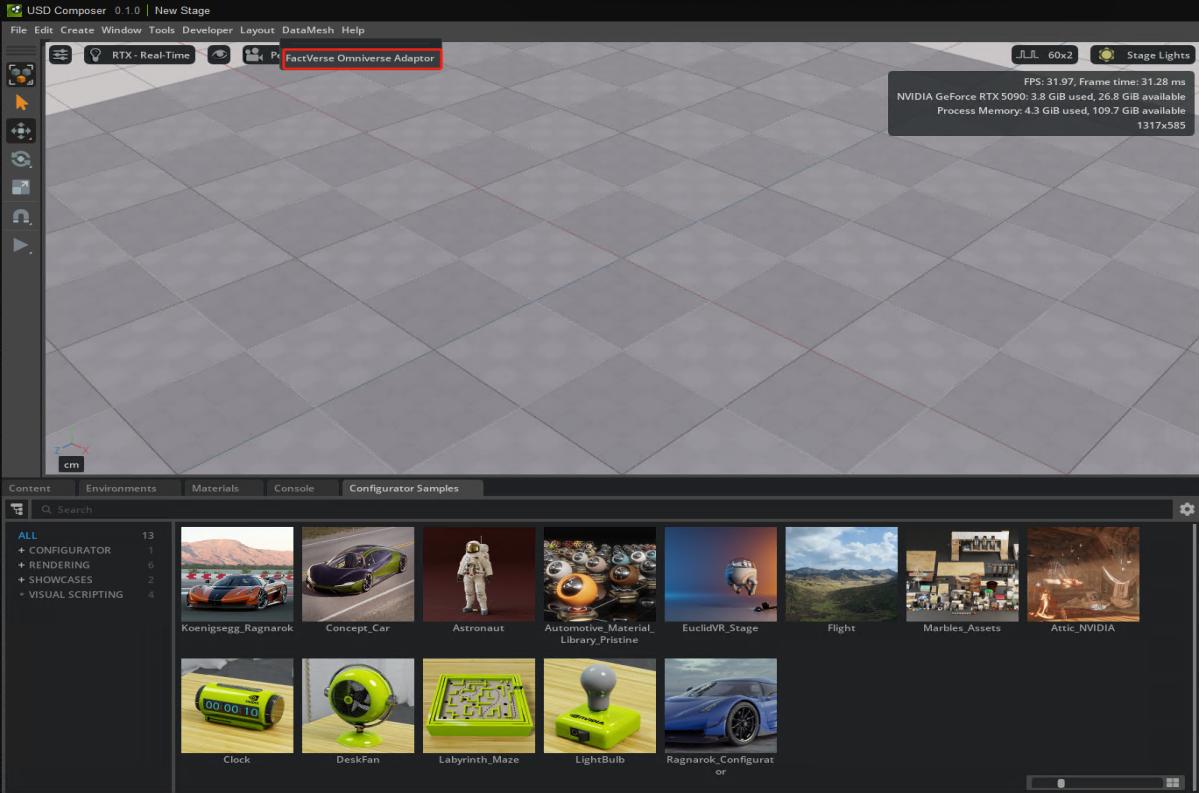
Task: Click the NVIDIA USD Composer app logo
Action: [x=14, y=10]
